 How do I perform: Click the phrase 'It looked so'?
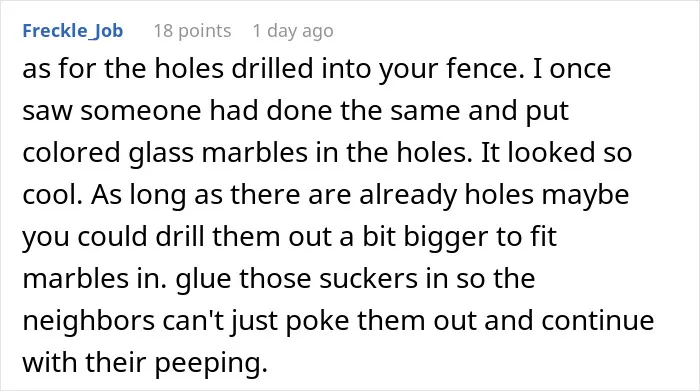point(556,152)
